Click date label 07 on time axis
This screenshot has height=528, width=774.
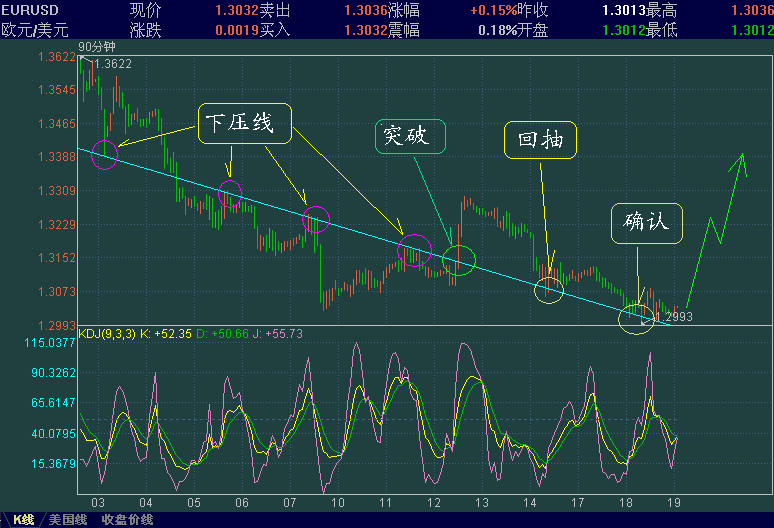coord(290,503)
